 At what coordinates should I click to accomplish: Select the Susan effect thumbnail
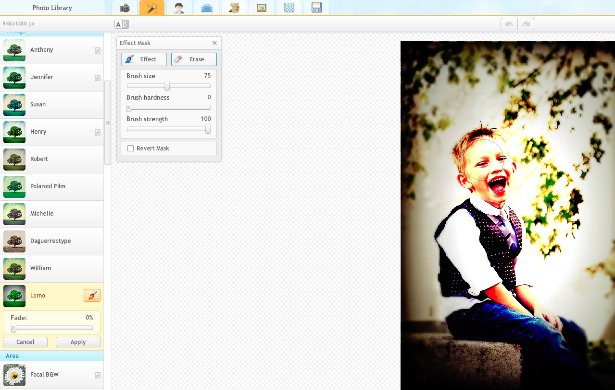pos(14,105)
